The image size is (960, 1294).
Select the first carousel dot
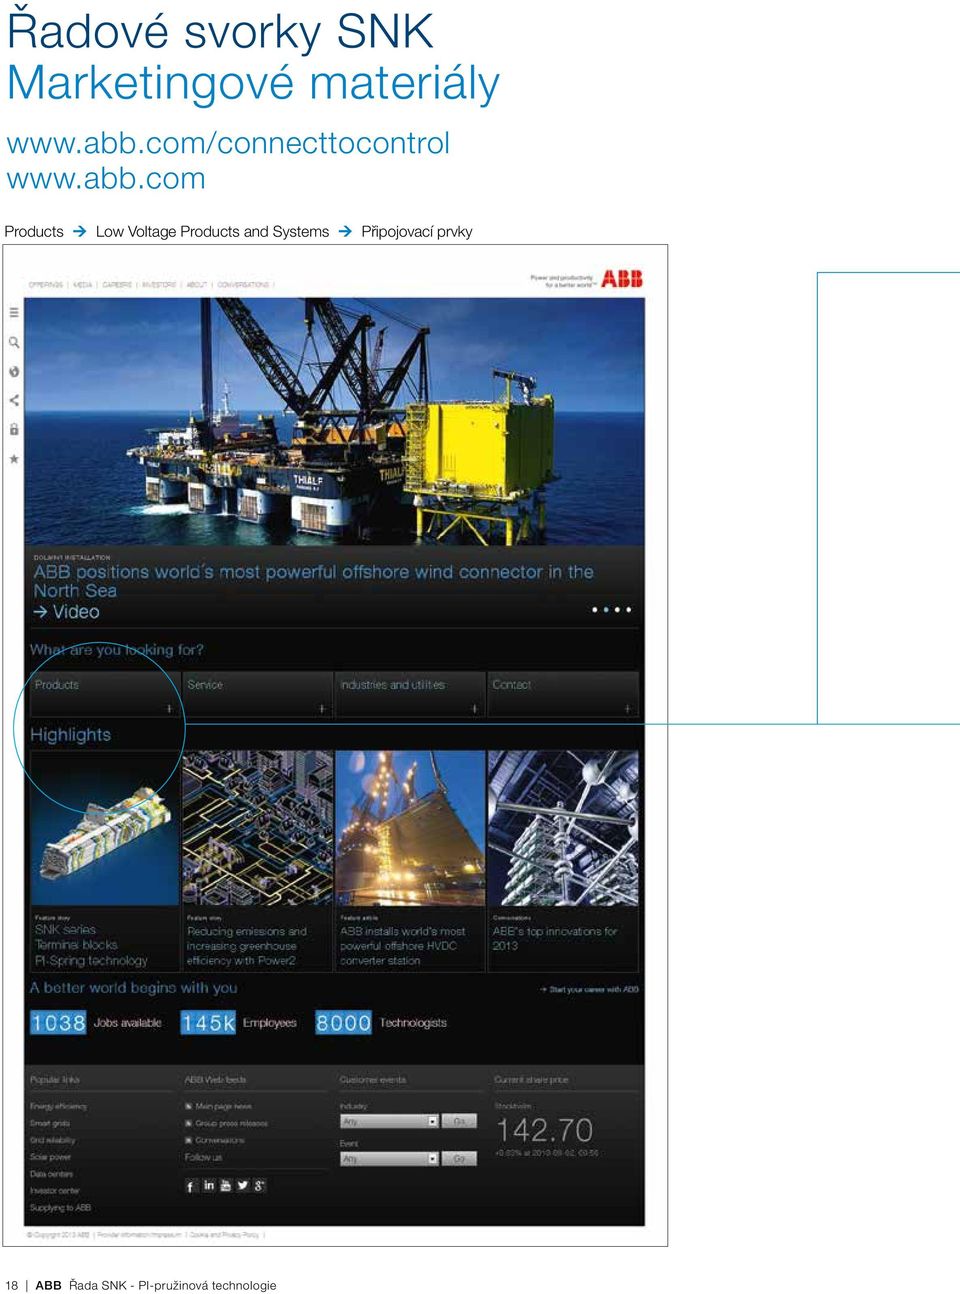pyautogui.click(x=594, y=609)
